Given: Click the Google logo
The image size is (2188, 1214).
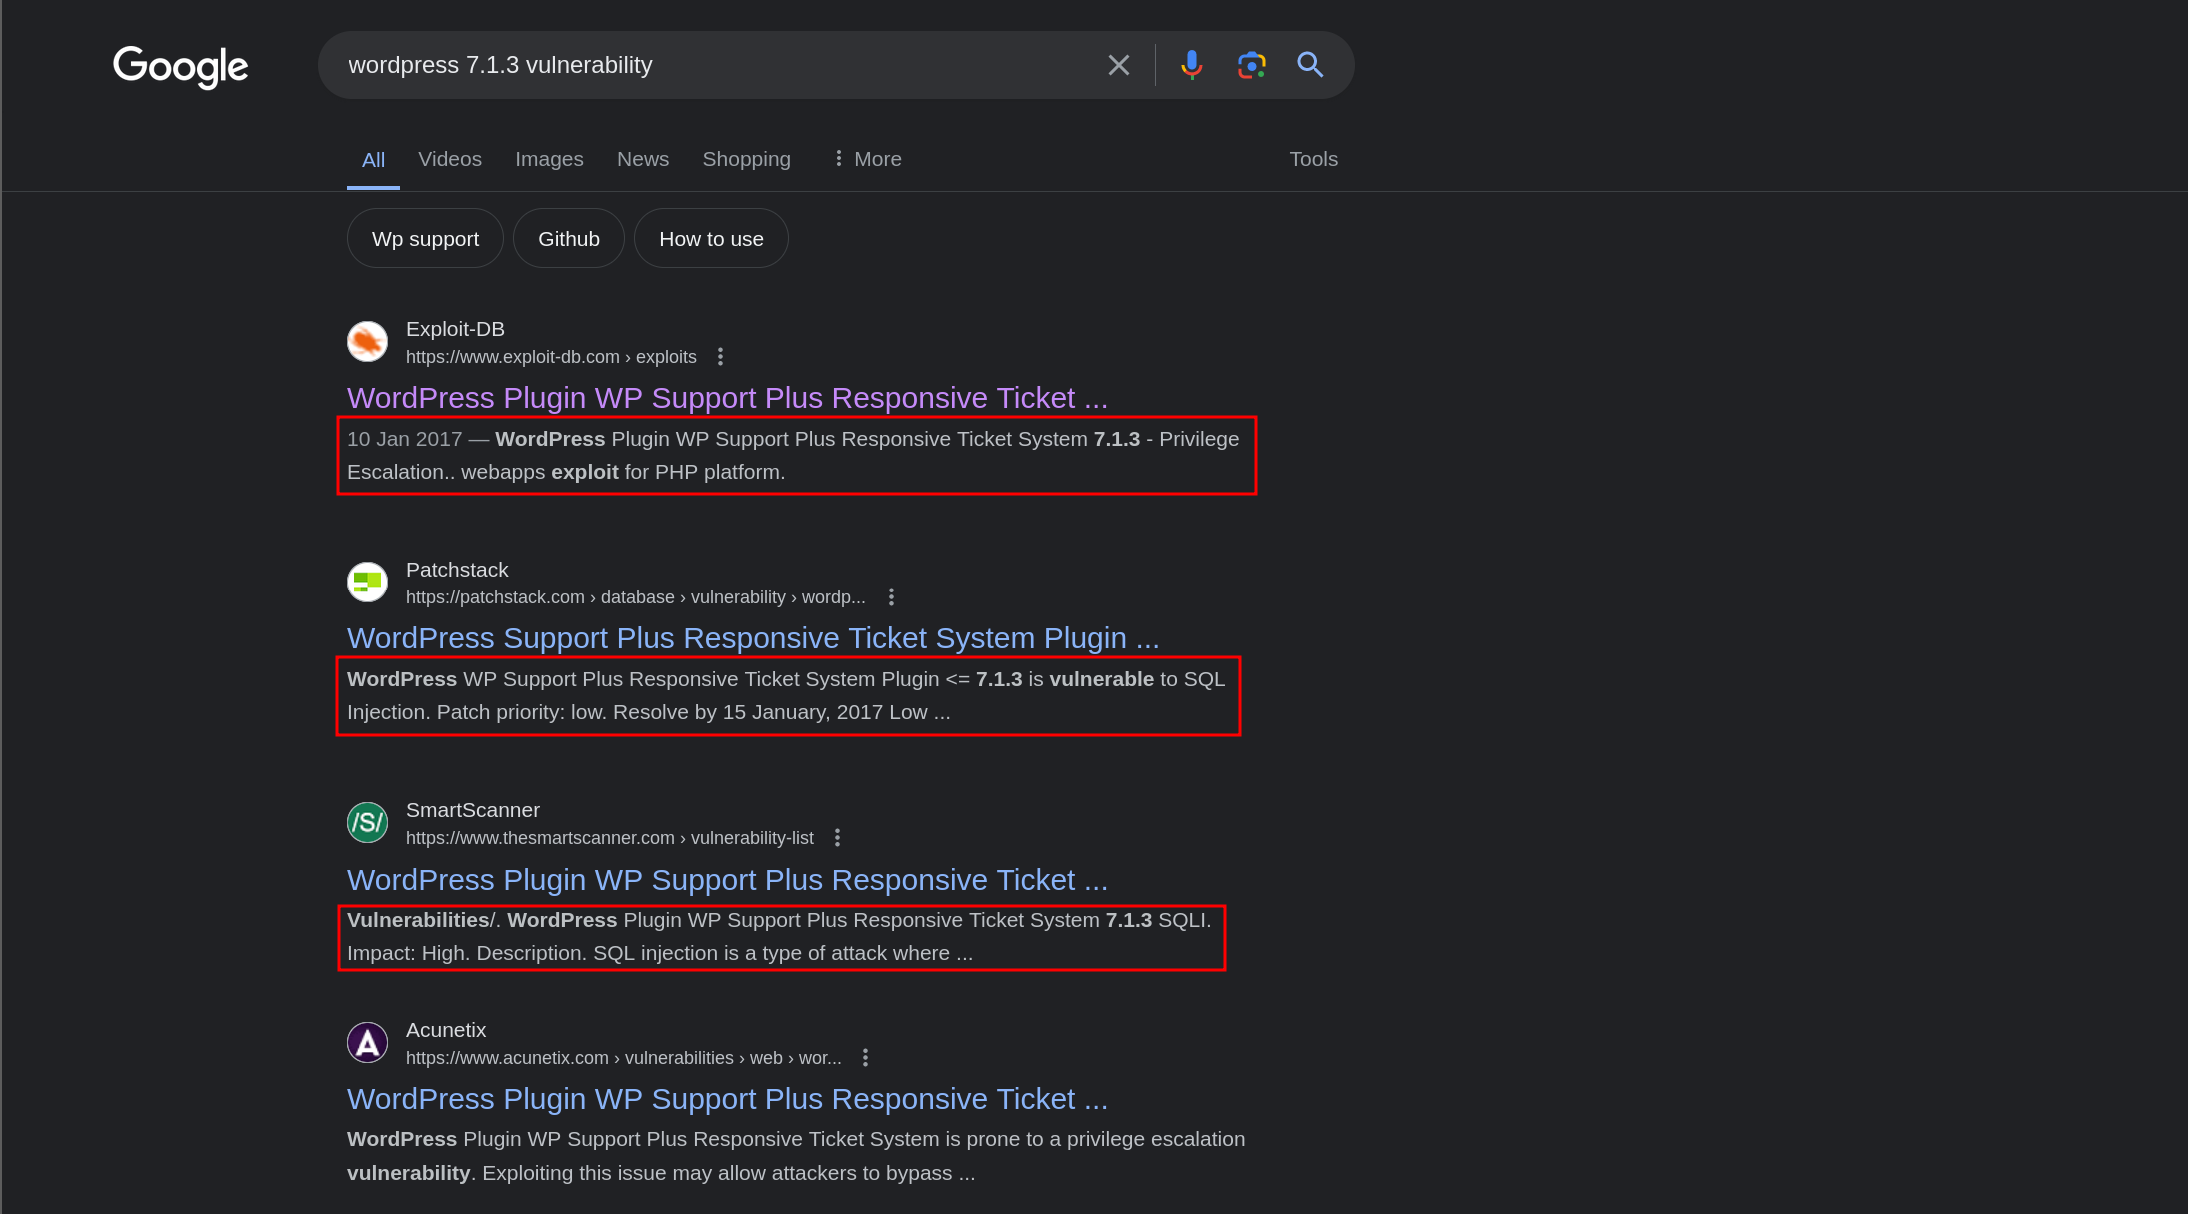Looking at the screenshot, I should [180, 66].
